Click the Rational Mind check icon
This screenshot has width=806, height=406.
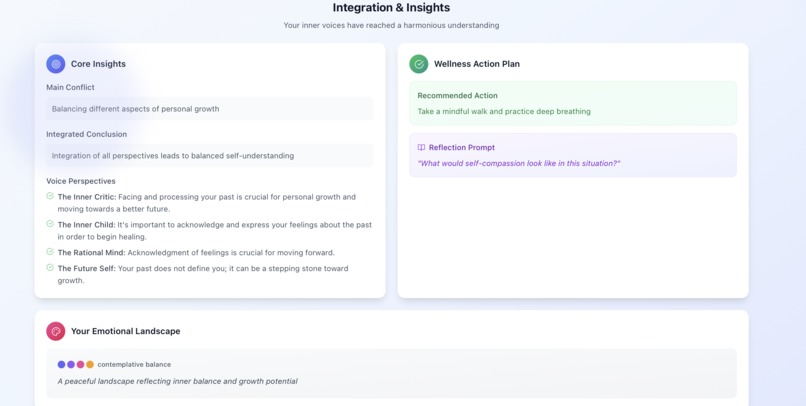coord(50,252)
